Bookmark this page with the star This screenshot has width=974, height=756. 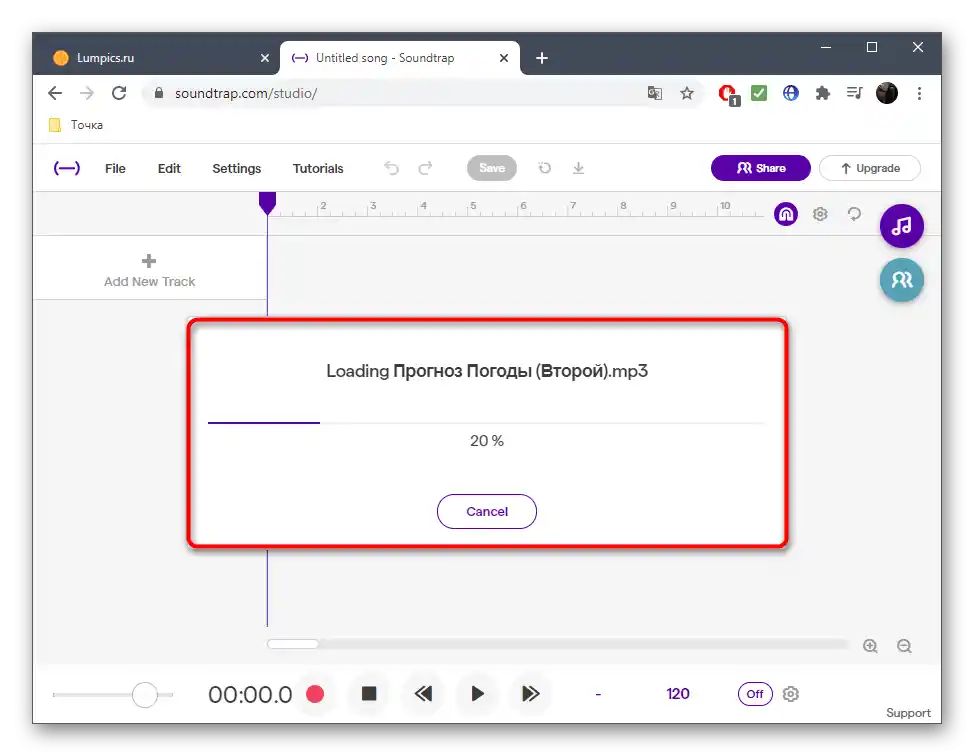(686, 93)
